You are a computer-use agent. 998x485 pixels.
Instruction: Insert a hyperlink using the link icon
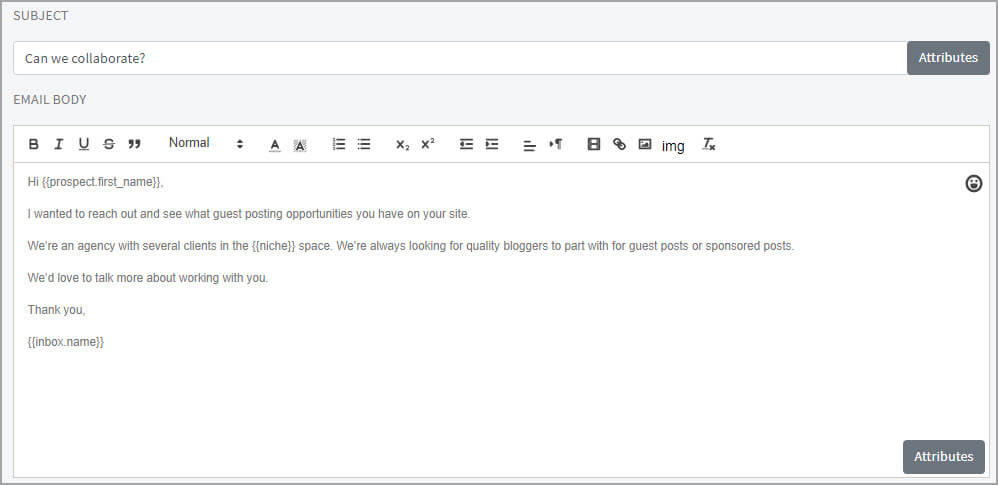point(619,144)
